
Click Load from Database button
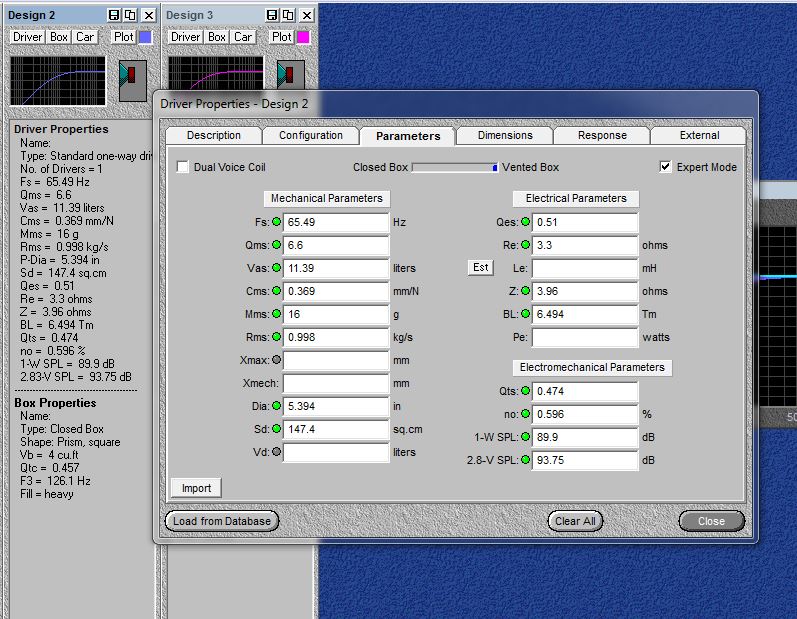222,521
